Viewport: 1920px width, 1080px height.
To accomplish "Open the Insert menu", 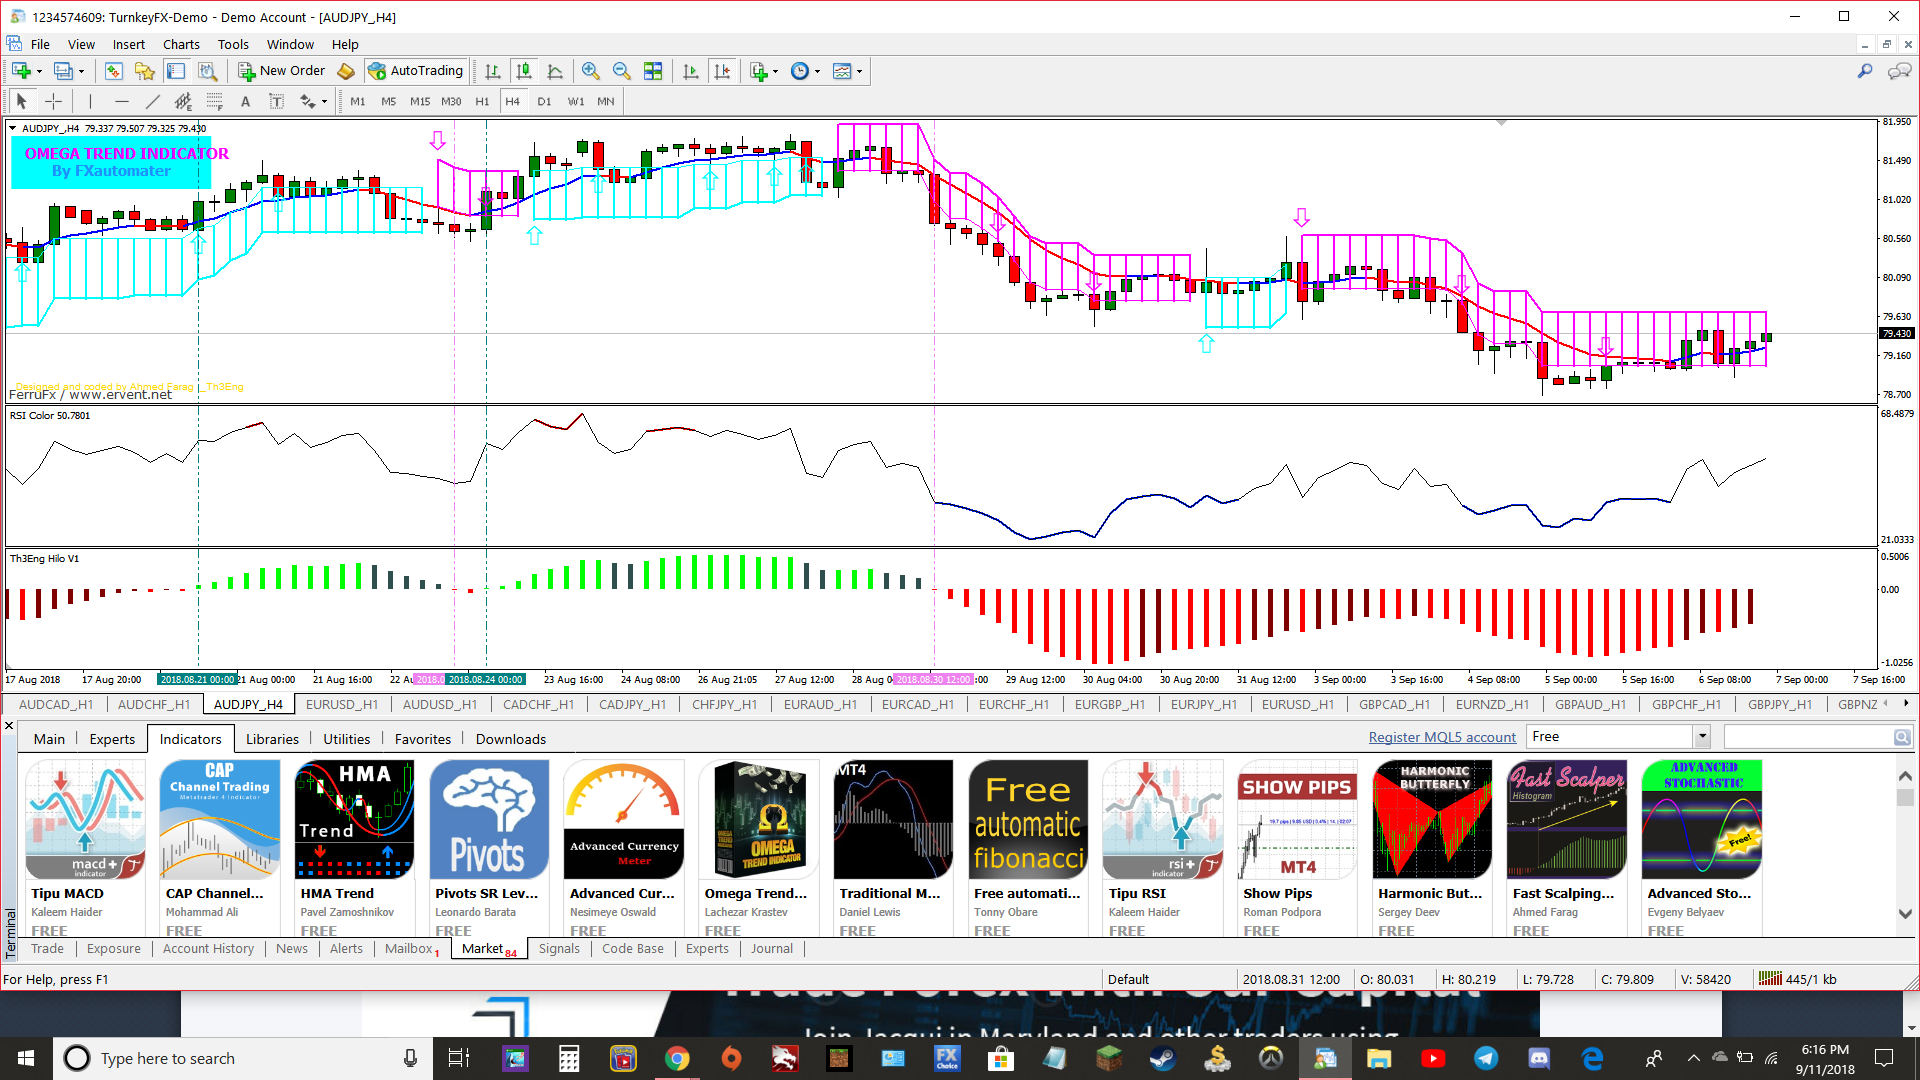I will click(128, 44).
